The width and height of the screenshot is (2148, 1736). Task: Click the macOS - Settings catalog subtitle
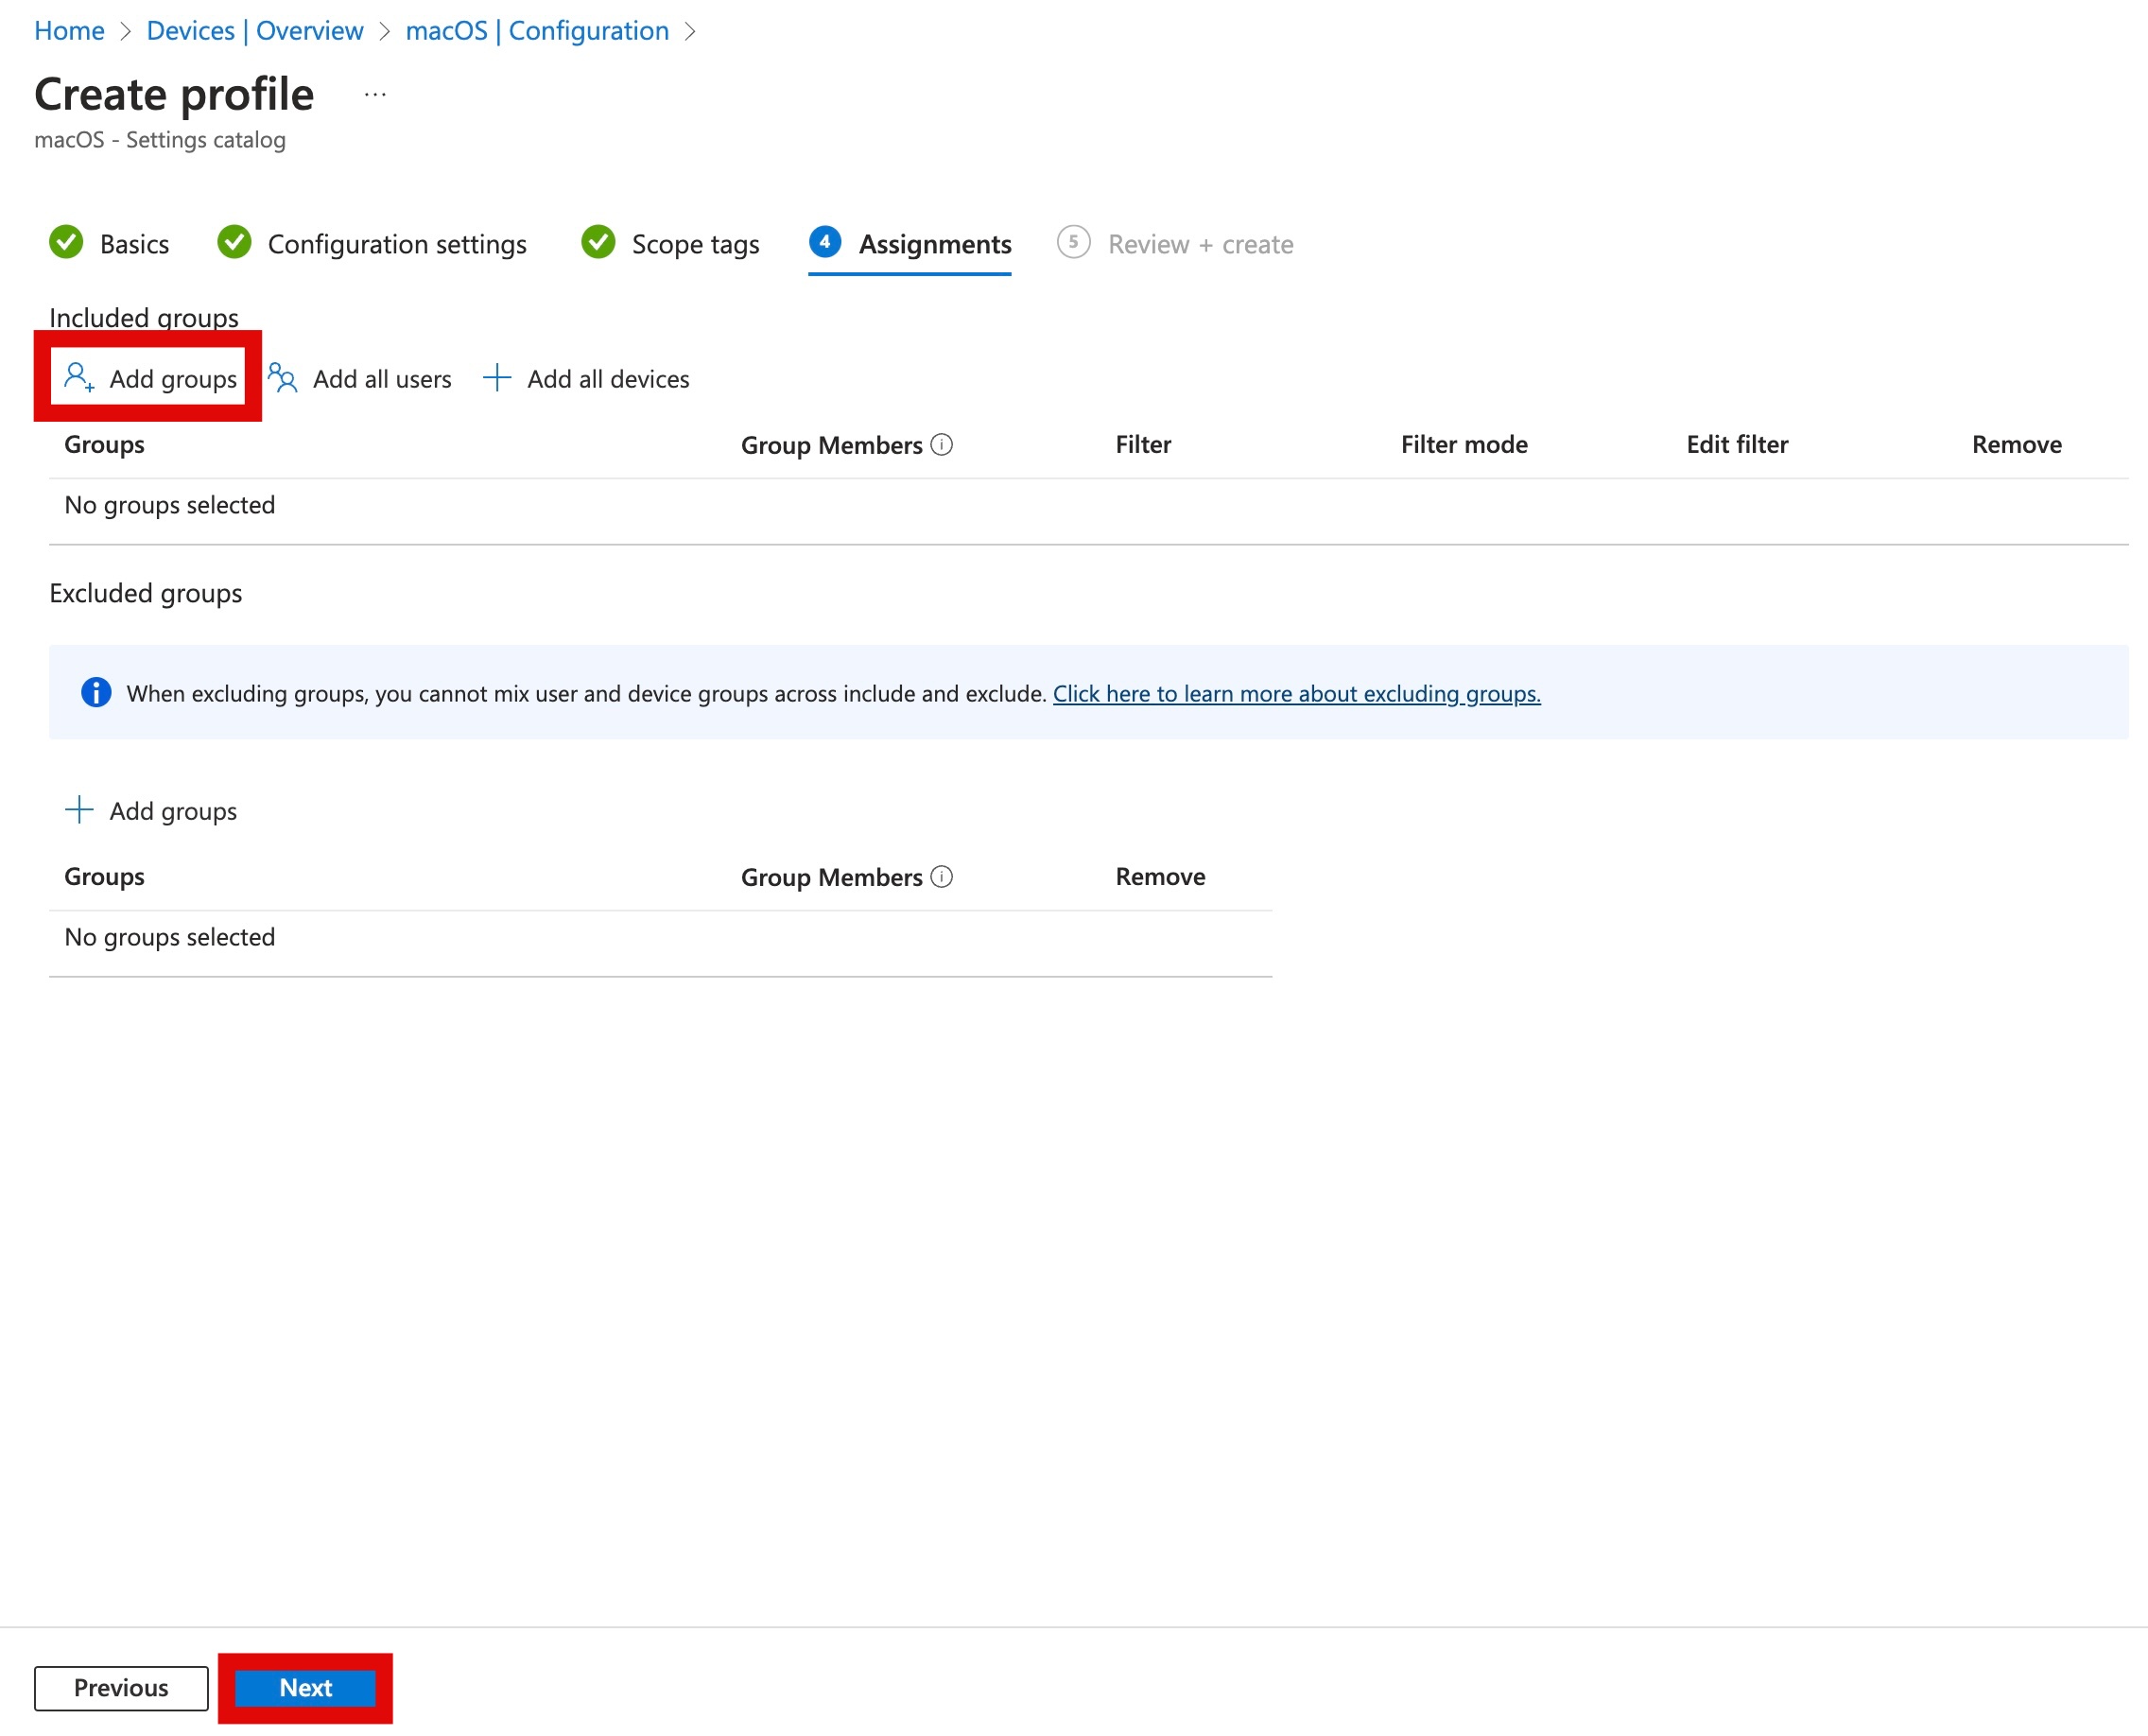tap(160, 139)
